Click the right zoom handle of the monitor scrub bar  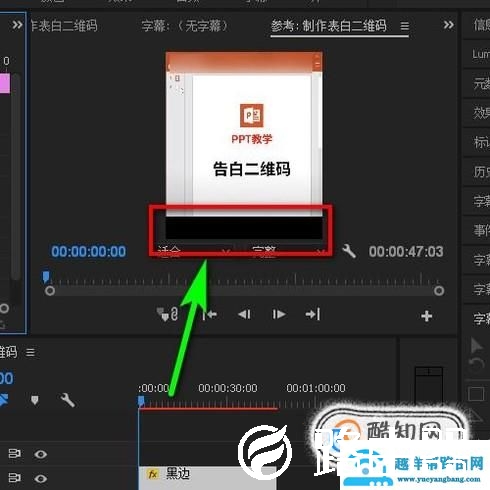tap(439, 291)
